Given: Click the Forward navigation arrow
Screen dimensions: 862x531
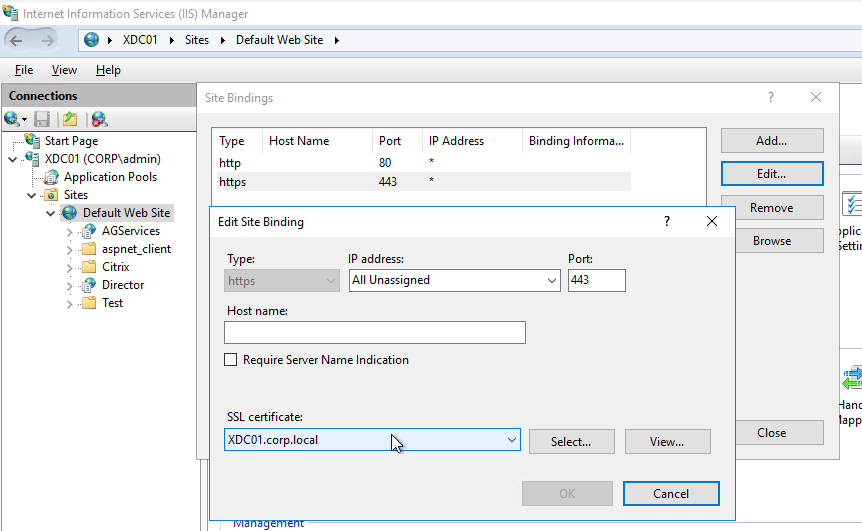Looking at the screenshot, I should pos(48,40).
